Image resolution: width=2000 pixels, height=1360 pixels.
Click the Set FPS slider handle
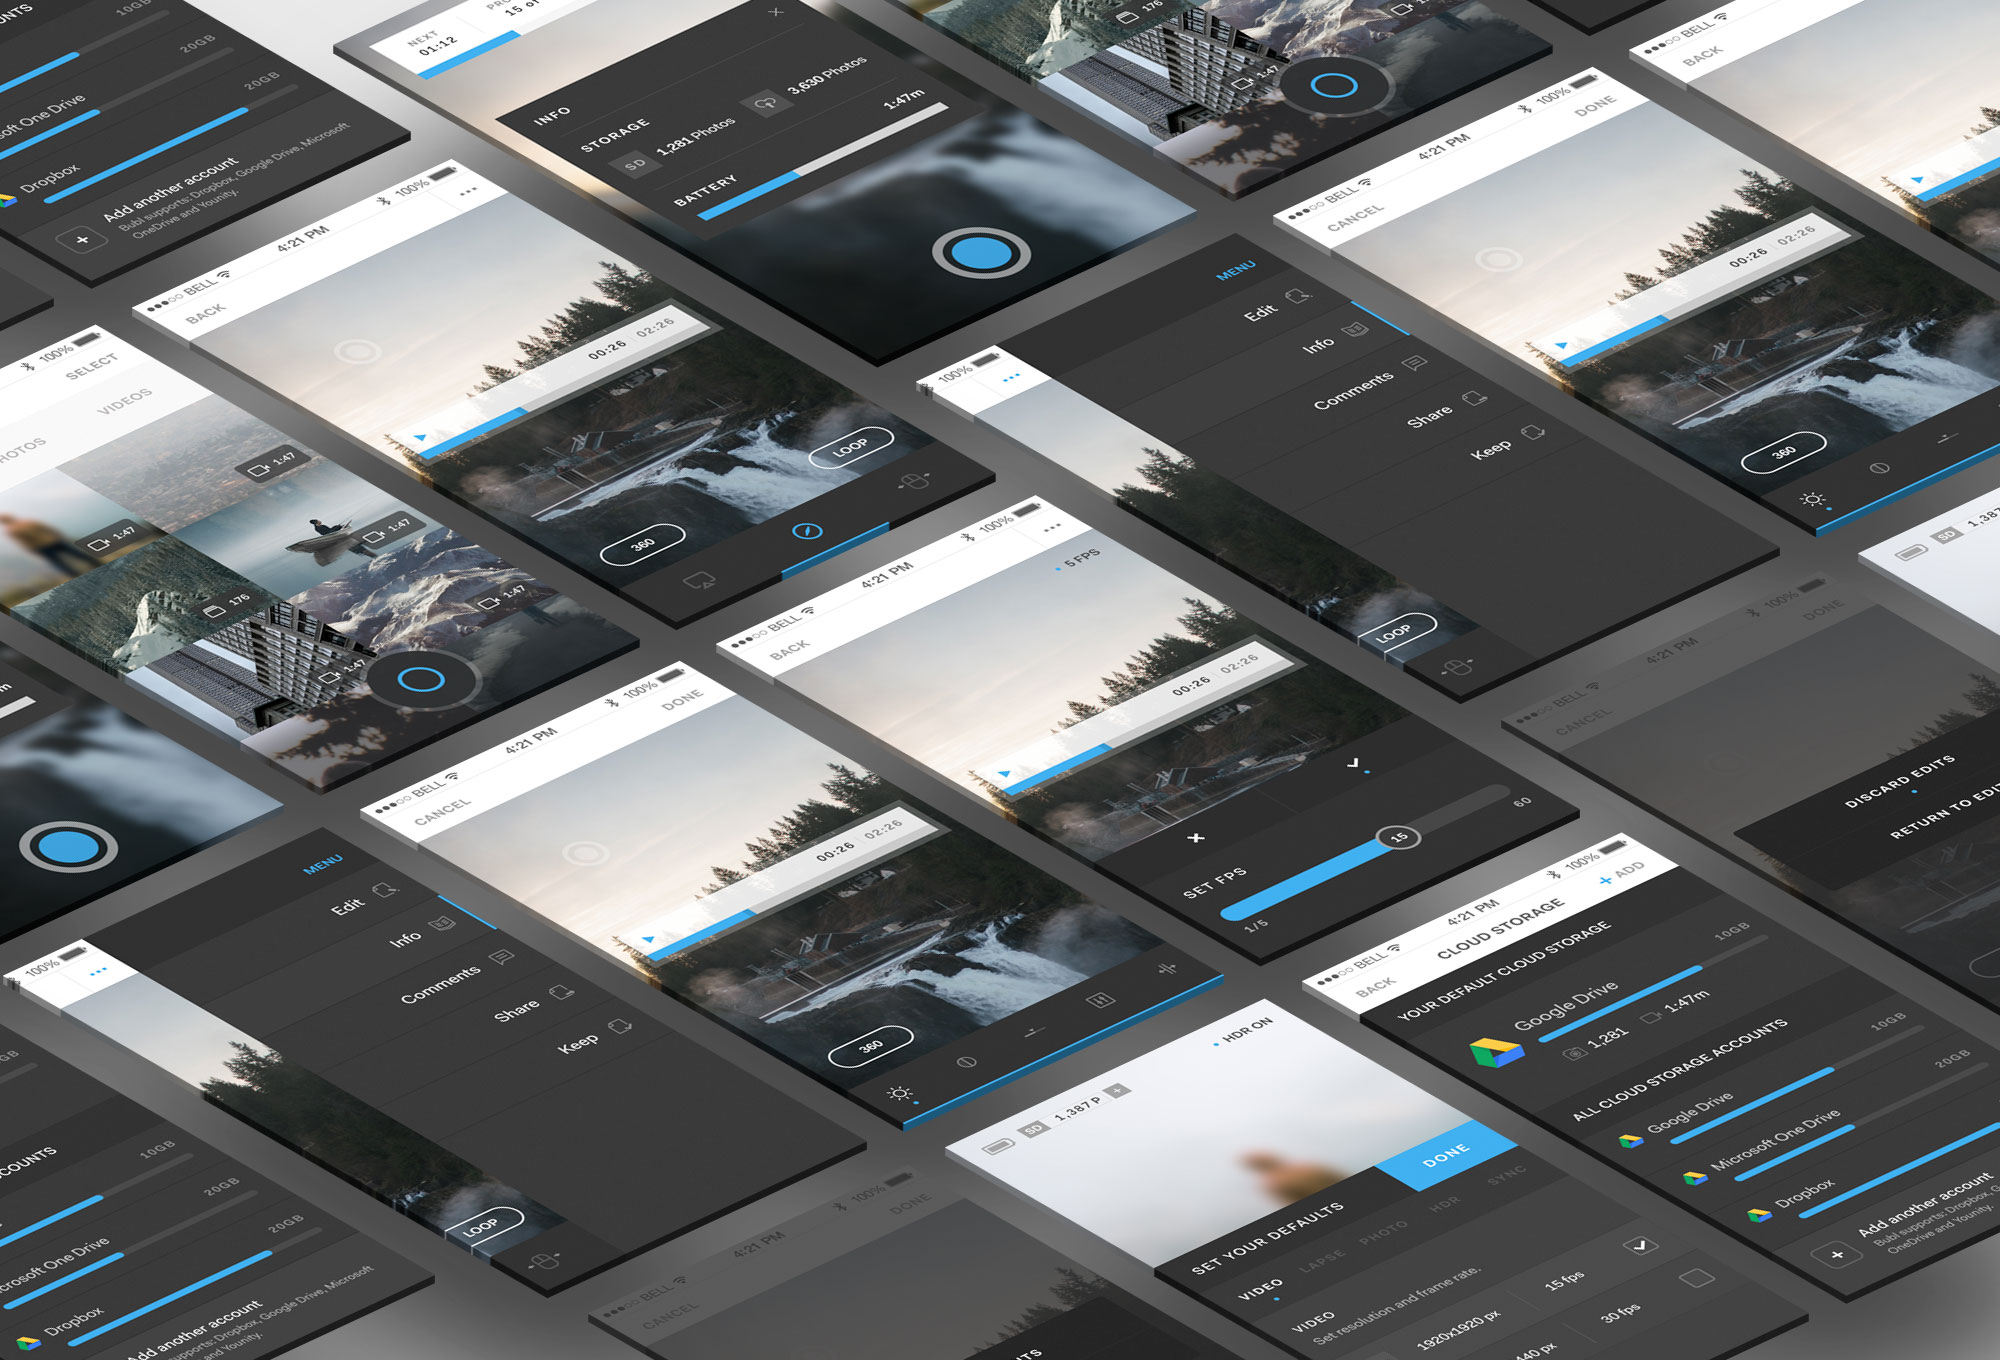point(1398,838)
